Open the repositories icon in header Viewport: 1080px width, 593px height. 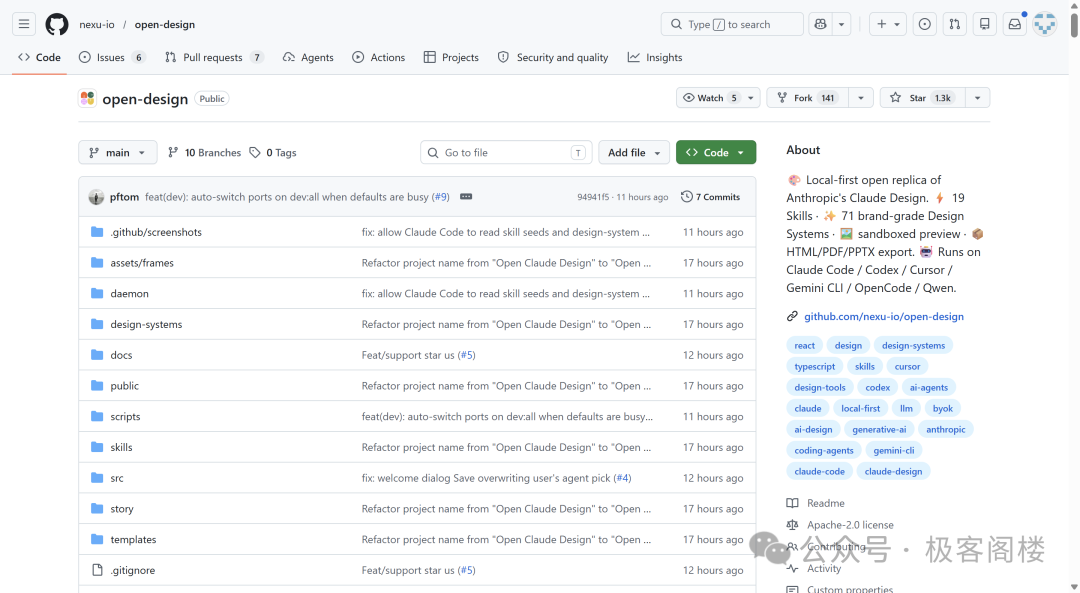pyautogui.click(x=985, y=24)
